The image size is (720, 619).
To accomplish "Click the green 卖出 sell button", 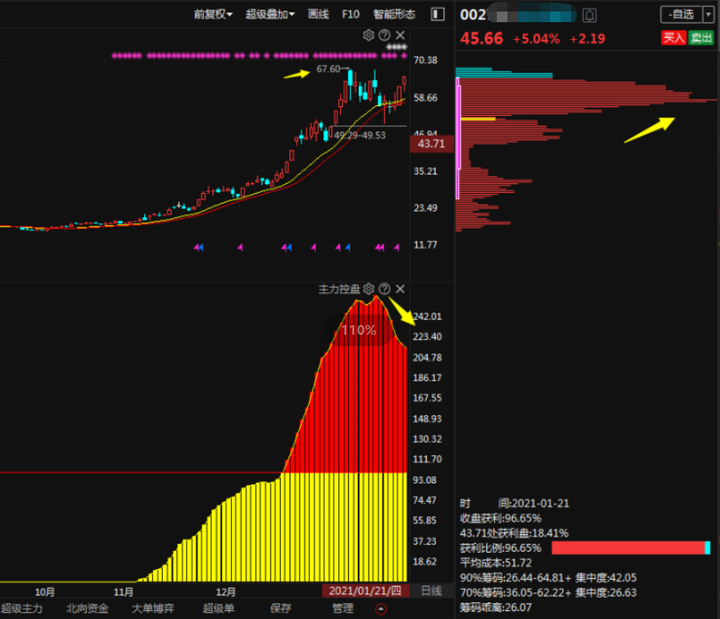I will pos(701,38).
